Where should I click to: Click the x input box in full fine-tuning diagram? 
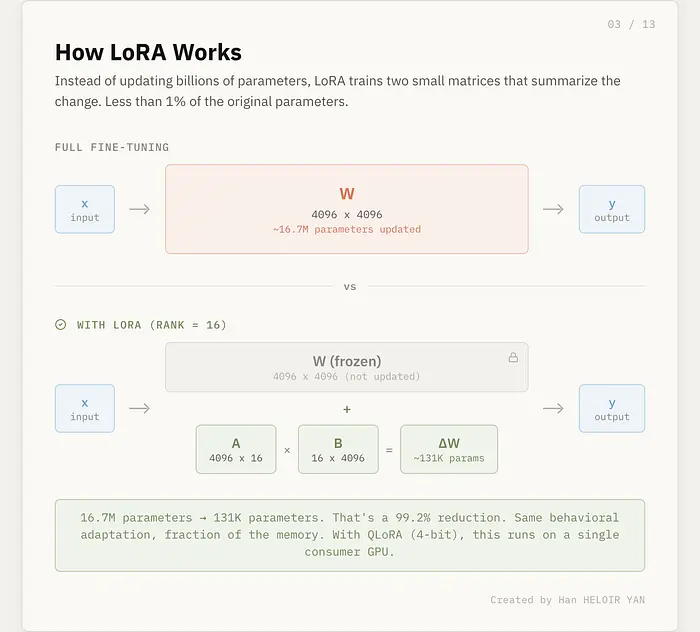[x=85, y=209]
